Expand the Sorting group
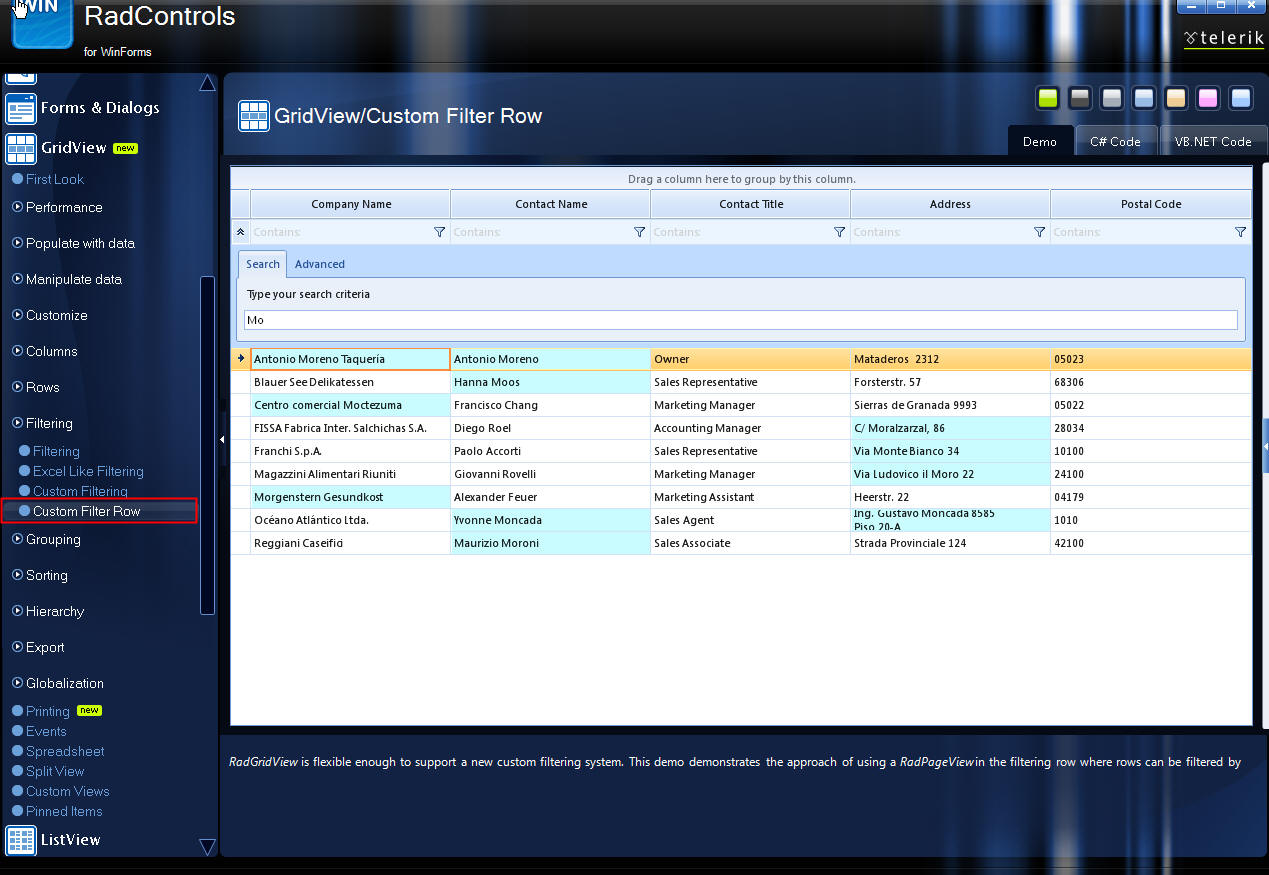 [x=17, y=575]
